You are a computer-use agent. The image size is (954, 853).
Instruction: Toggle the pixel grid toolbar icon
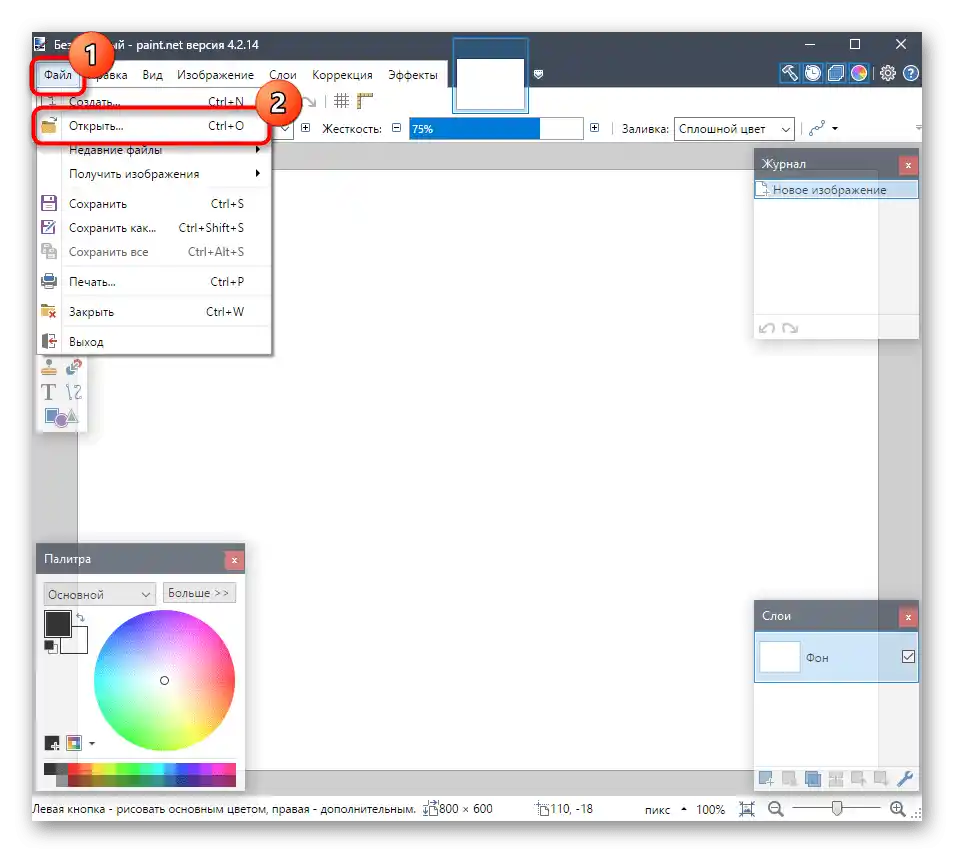click(x=341, y=101)
